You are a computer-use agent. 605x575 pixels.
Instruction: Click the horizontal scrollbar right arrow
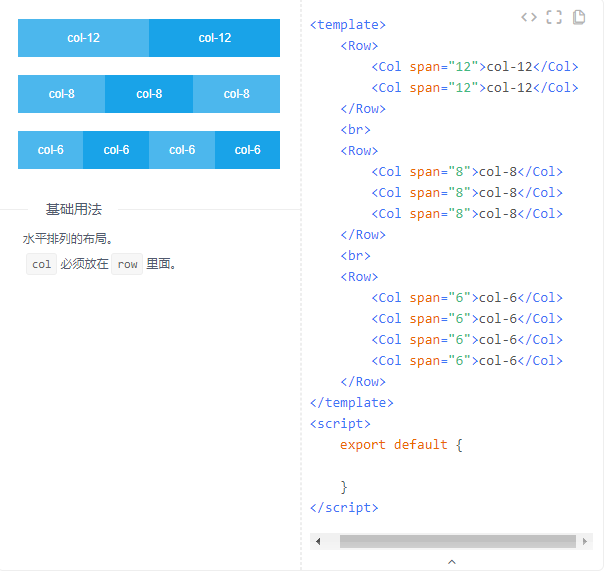[585, 541]
